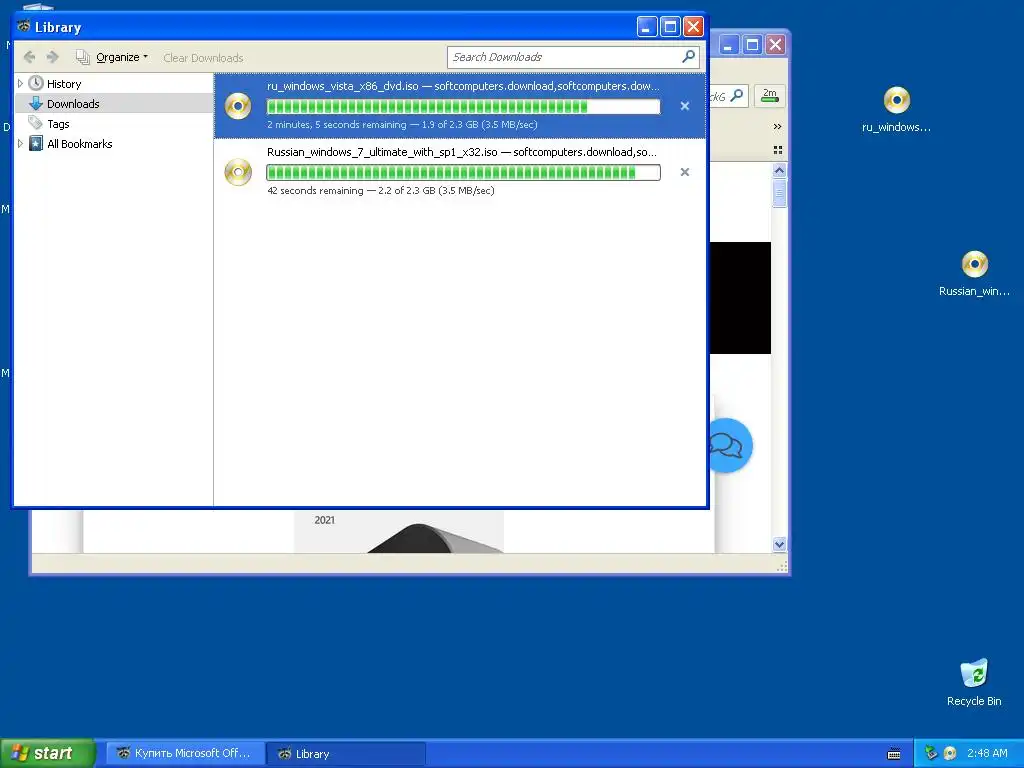Switch to Купить Microsoft Off taskbar window

point(185,754)
